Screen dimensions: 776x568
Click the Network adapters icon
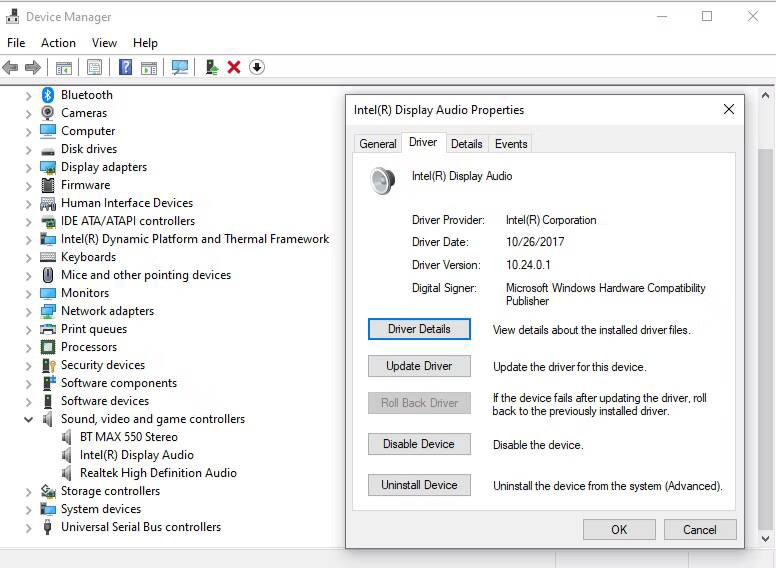click(x=48, y=311)
